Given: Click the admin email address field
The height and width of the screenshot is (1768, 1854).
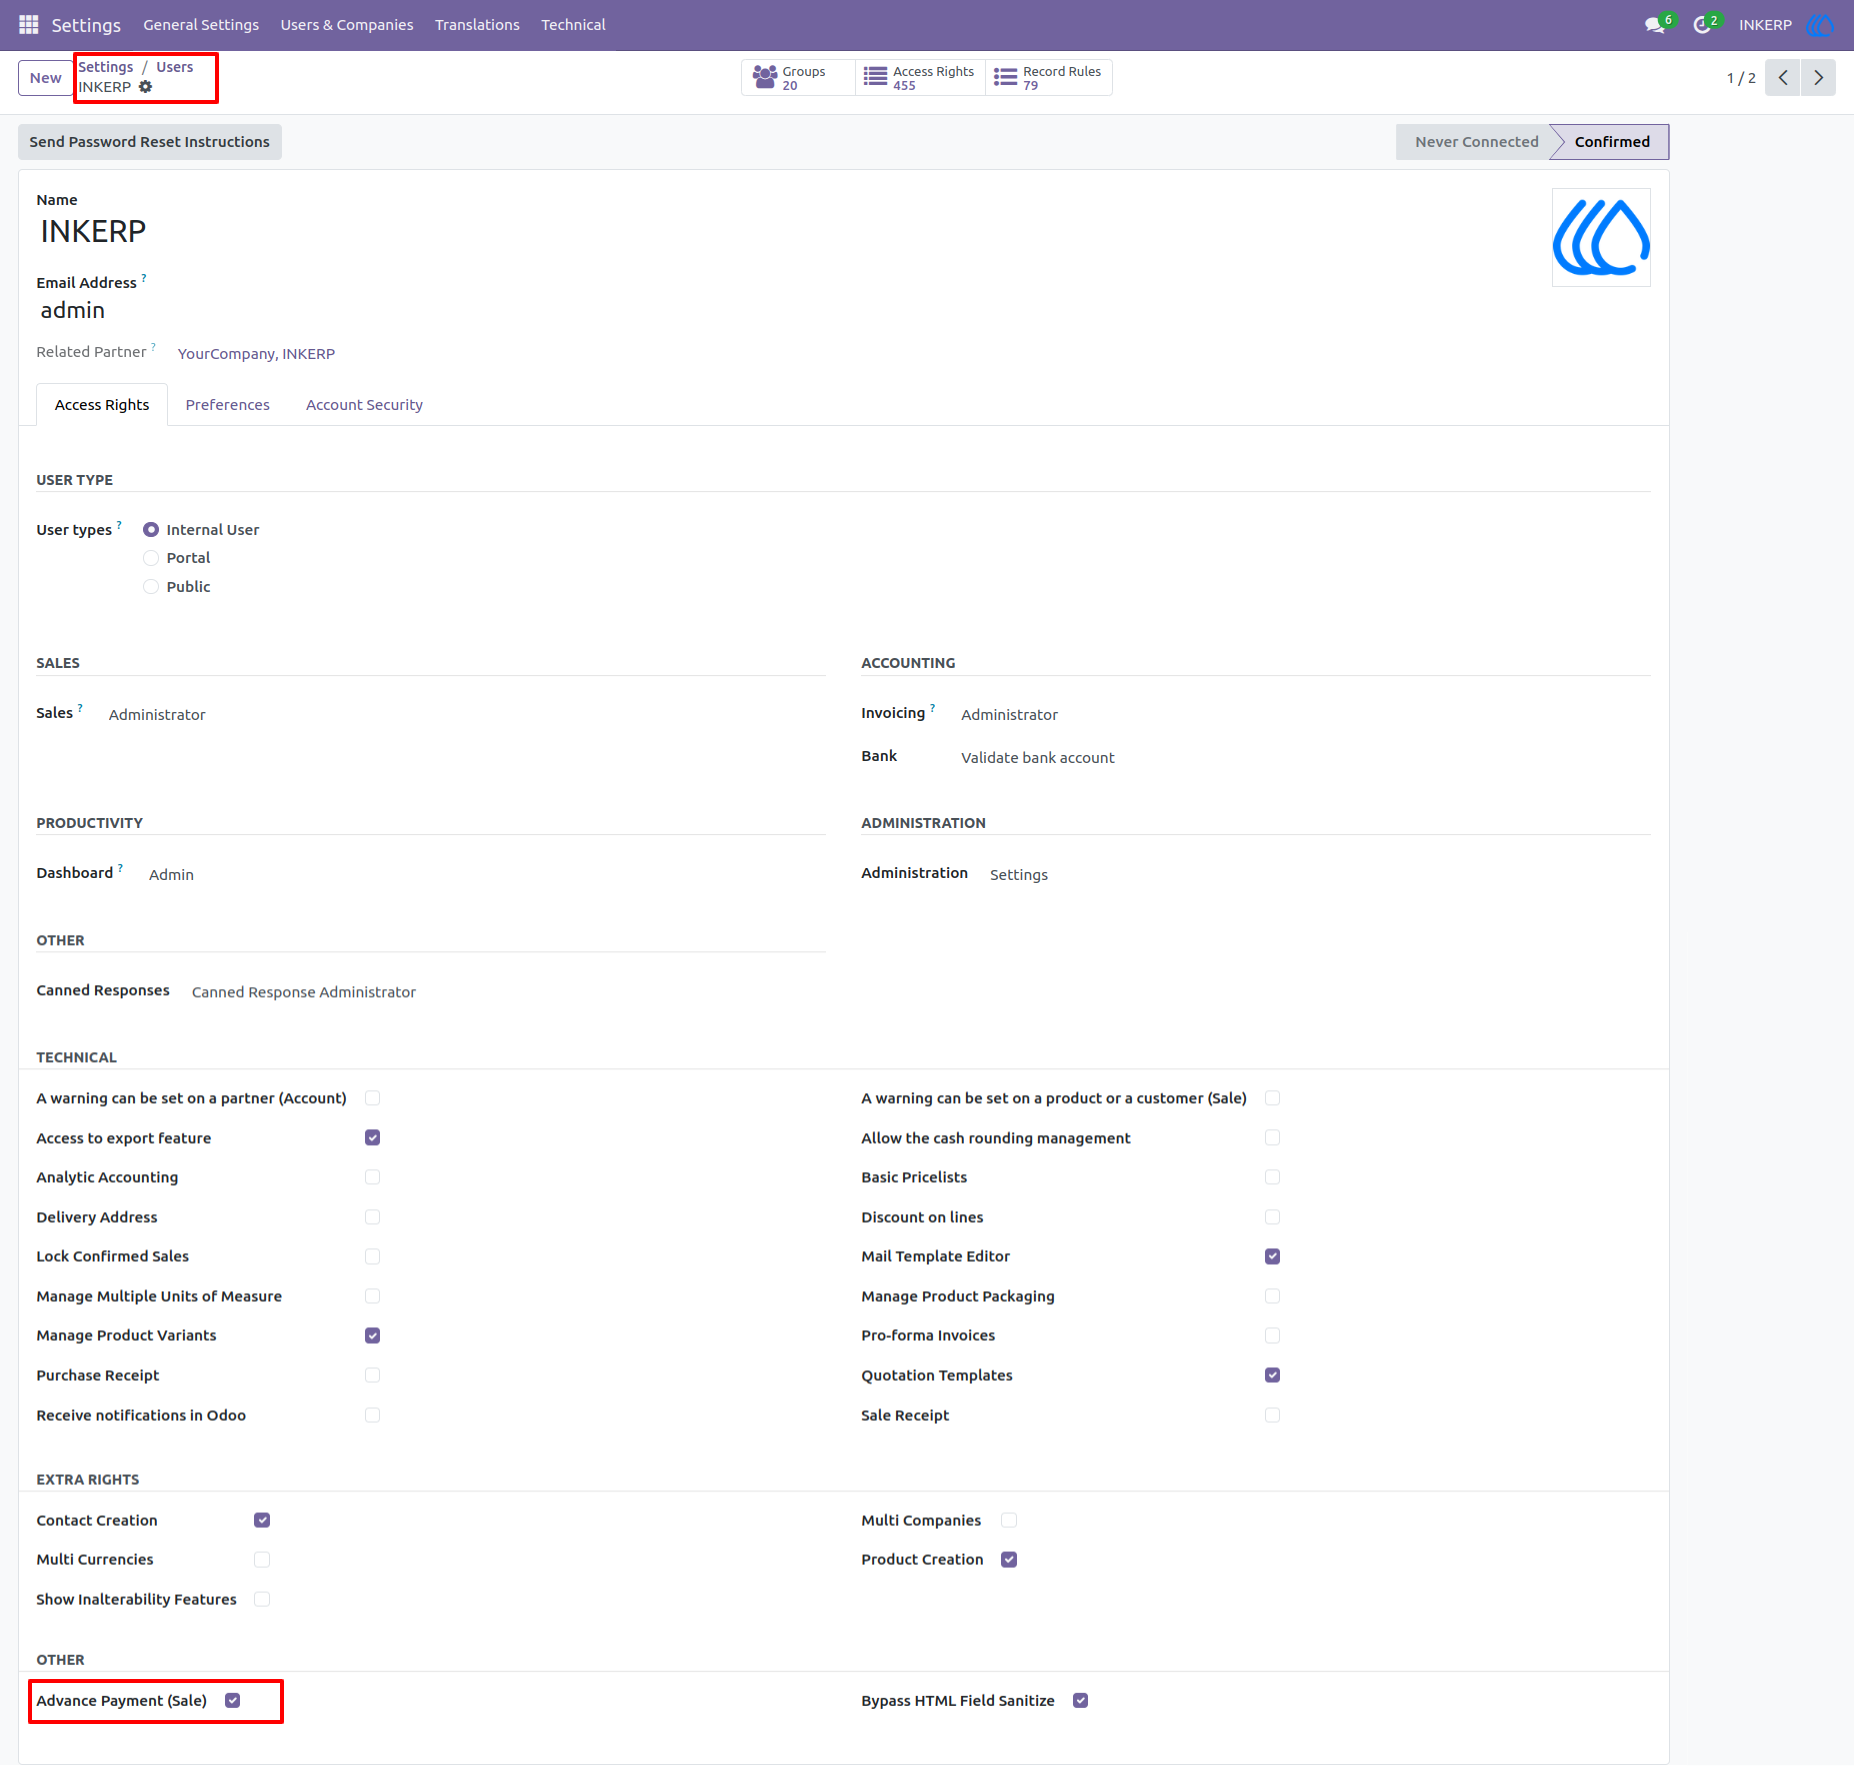Looking at the screenshot, I should click(x=72, y=311).
